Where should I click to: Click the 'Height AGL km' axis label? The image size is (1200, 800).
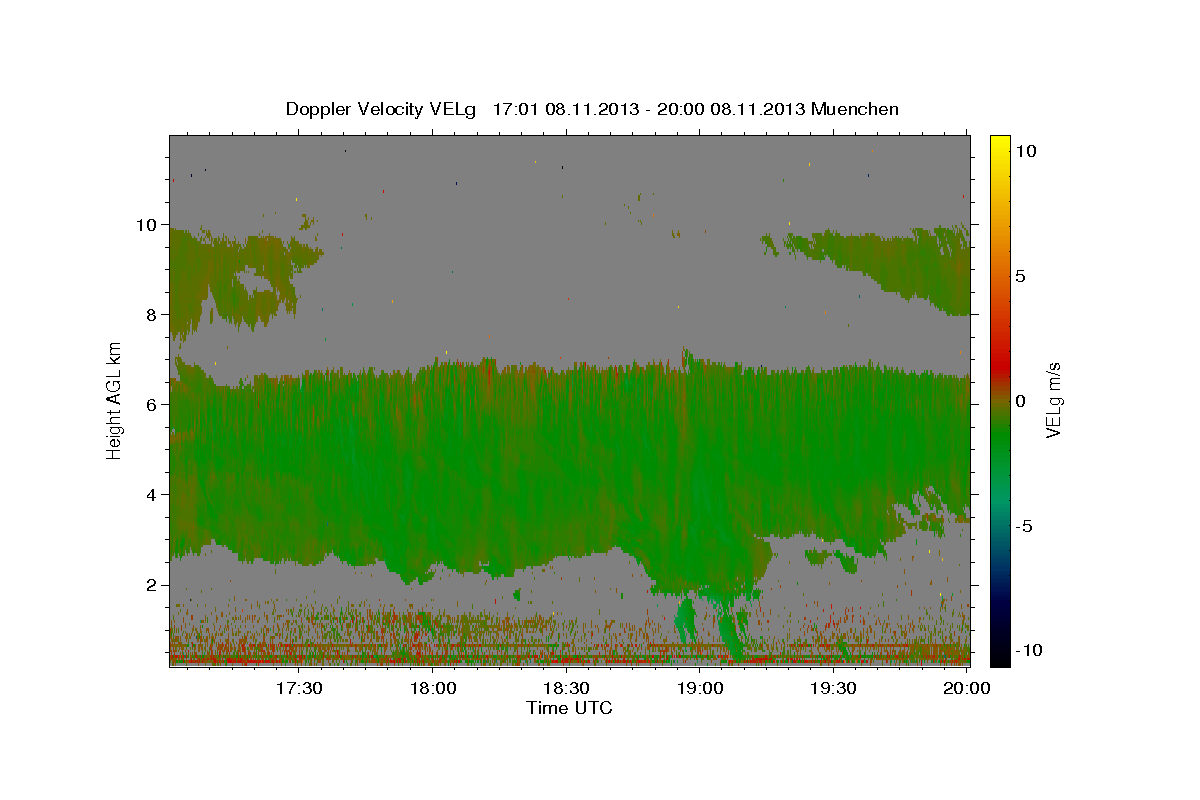point(115,400)
